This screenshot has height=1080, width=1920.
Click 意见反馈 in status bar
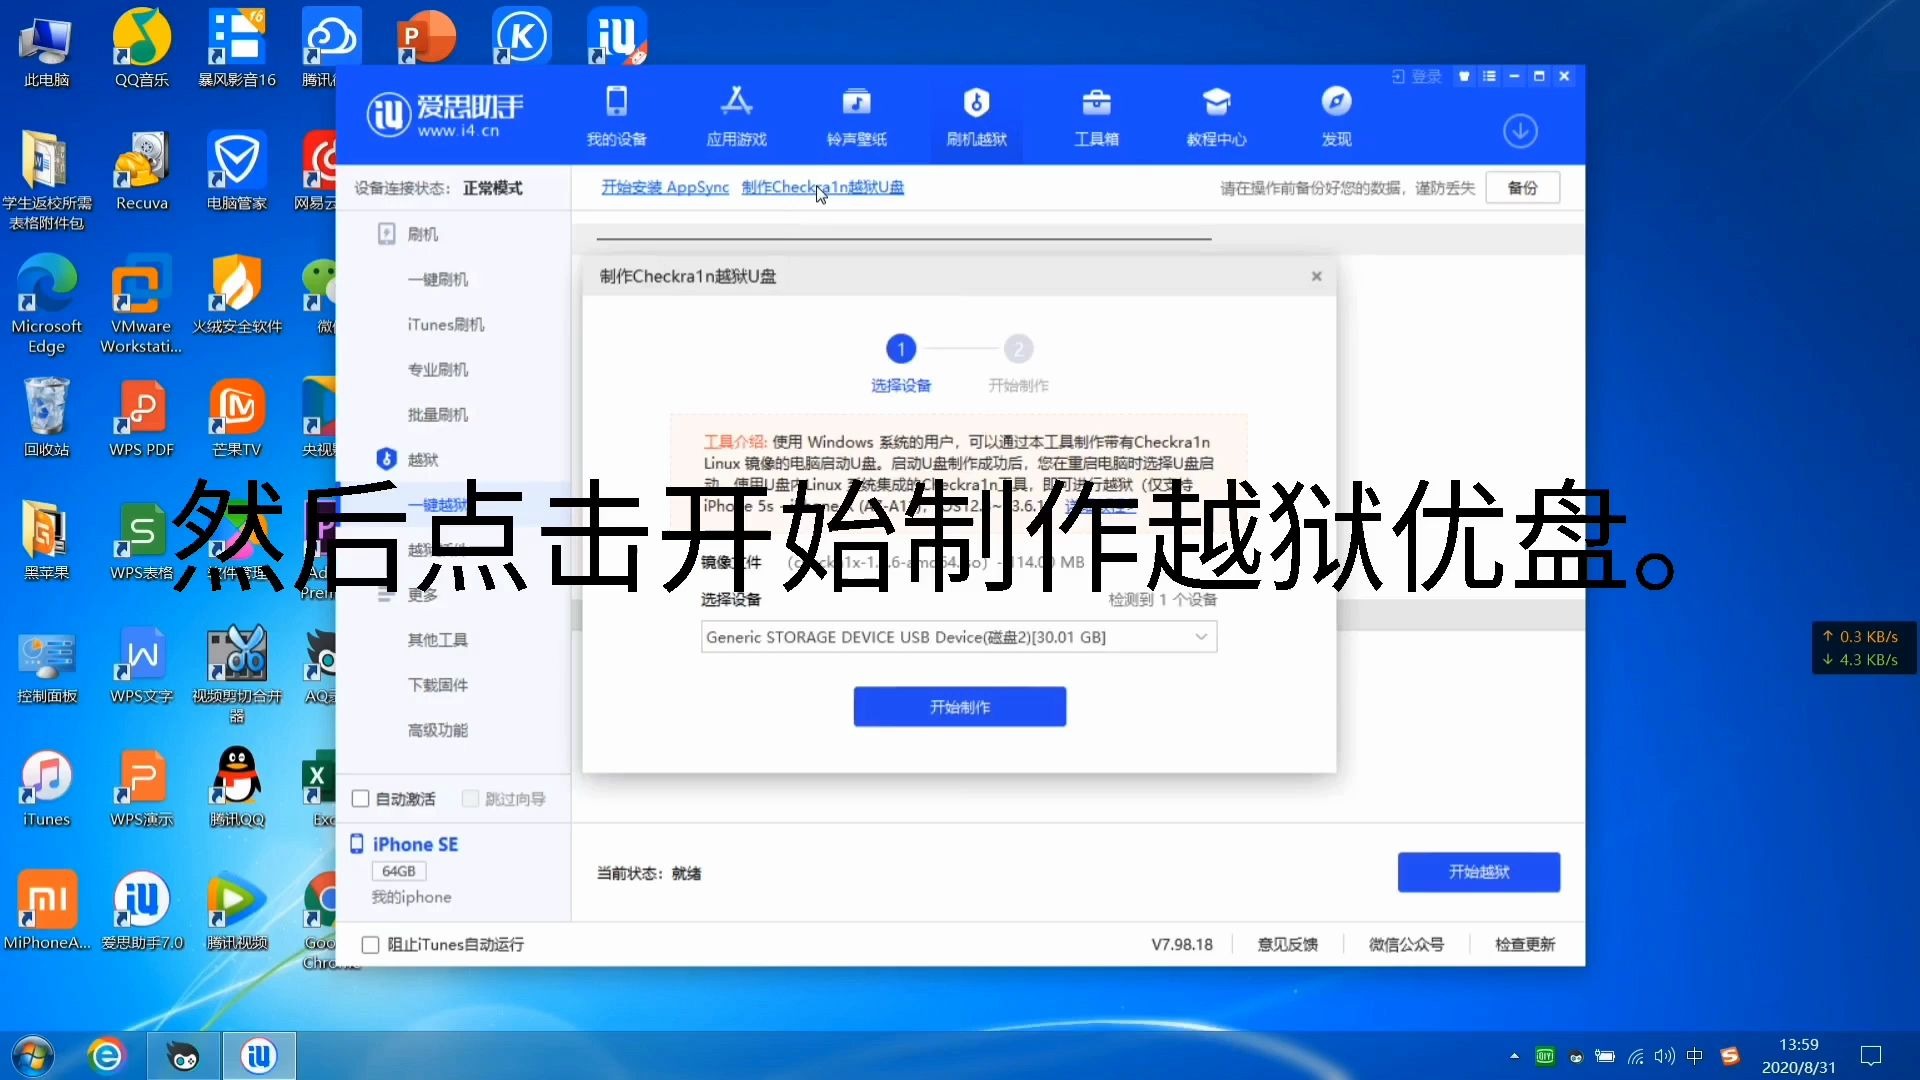(1287, 945)
